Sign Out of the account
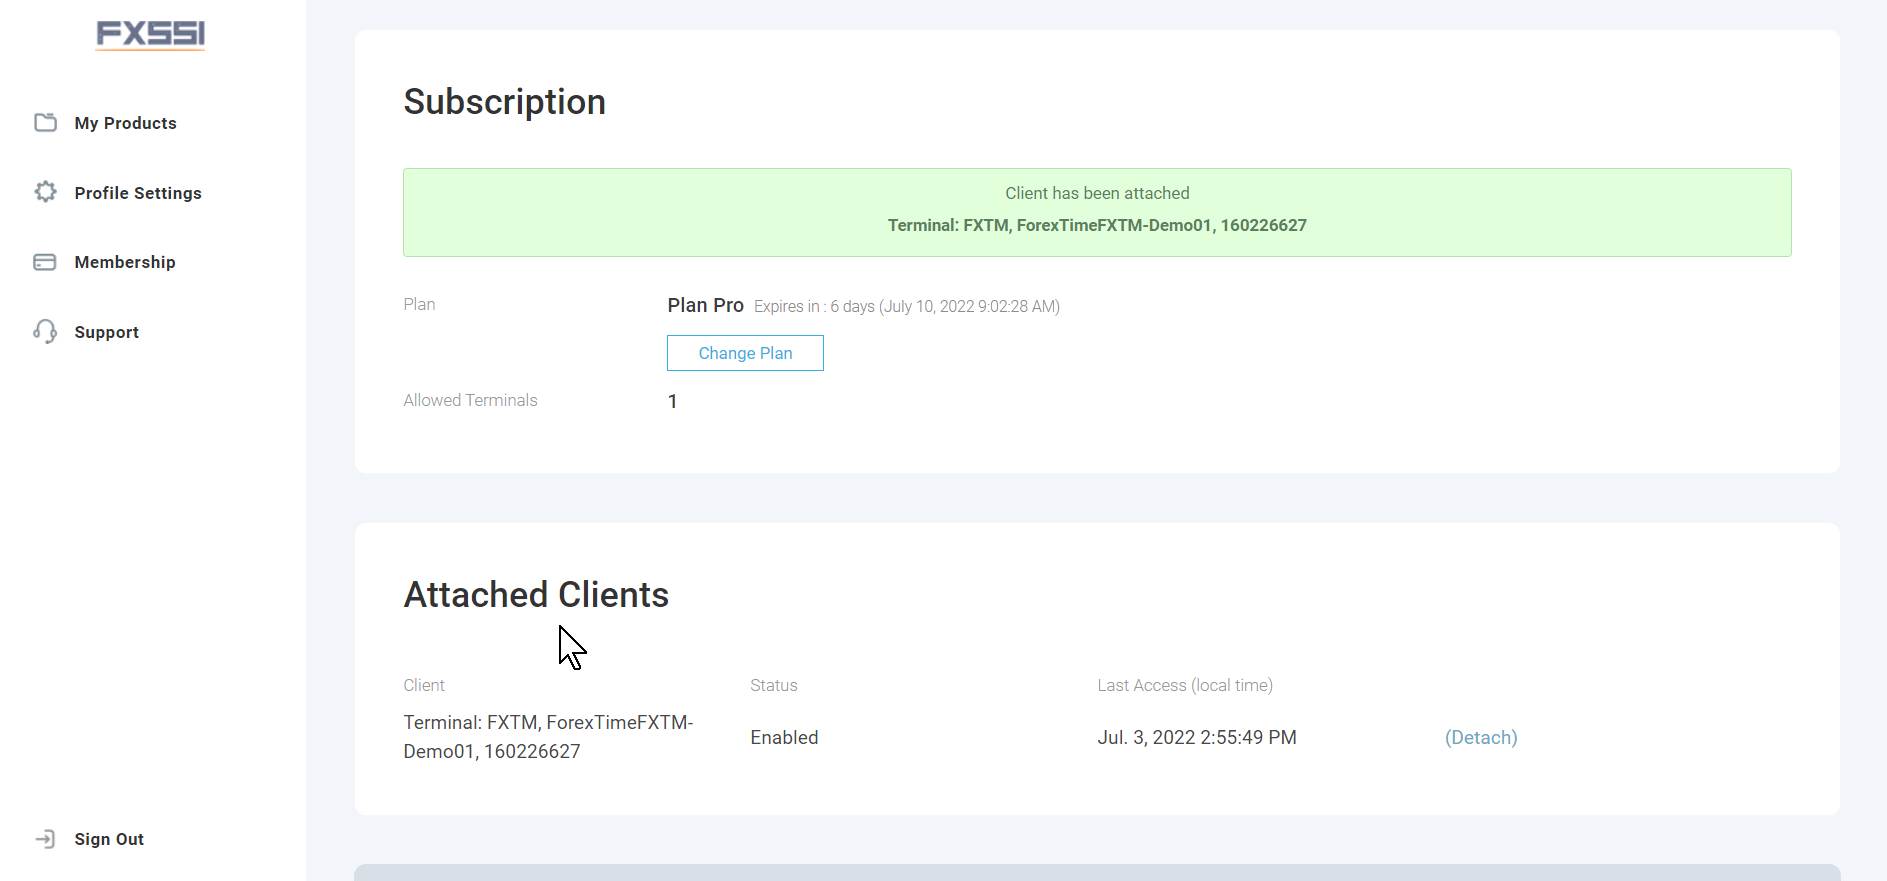 tap(109, 839)
